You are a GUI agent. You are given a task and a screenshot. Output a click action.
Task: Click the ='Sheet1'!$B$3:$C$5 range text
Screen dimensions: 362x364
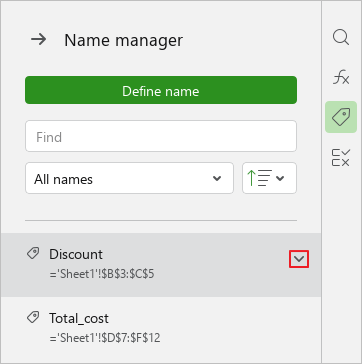[102, 274]
